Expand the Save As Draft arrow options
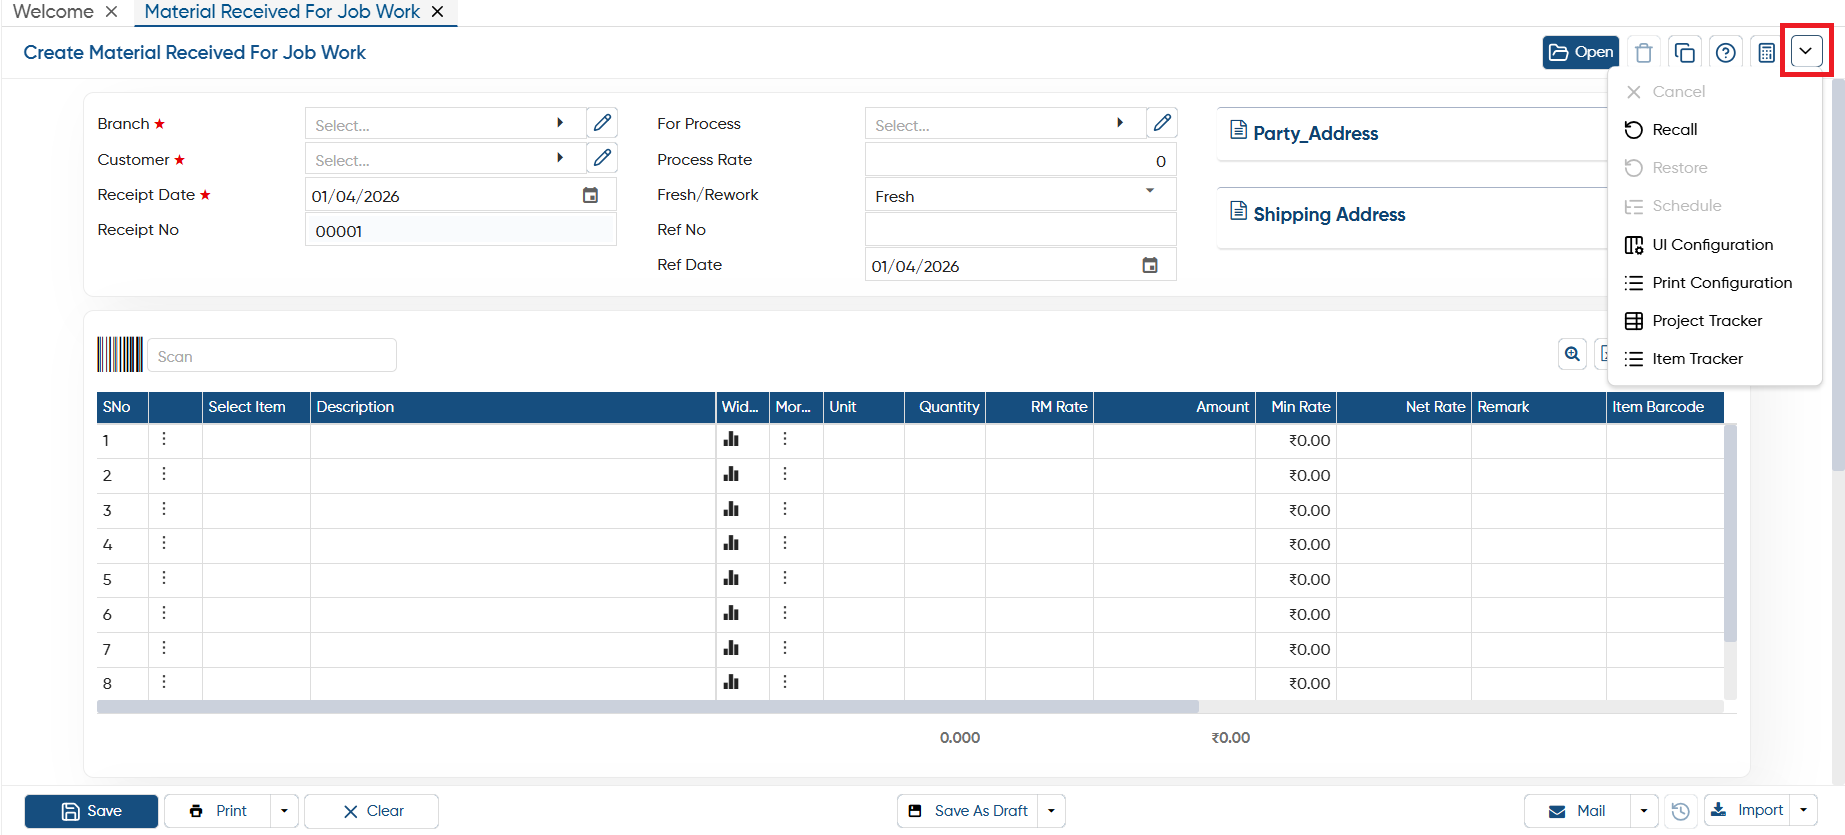 pos(1051,811)
